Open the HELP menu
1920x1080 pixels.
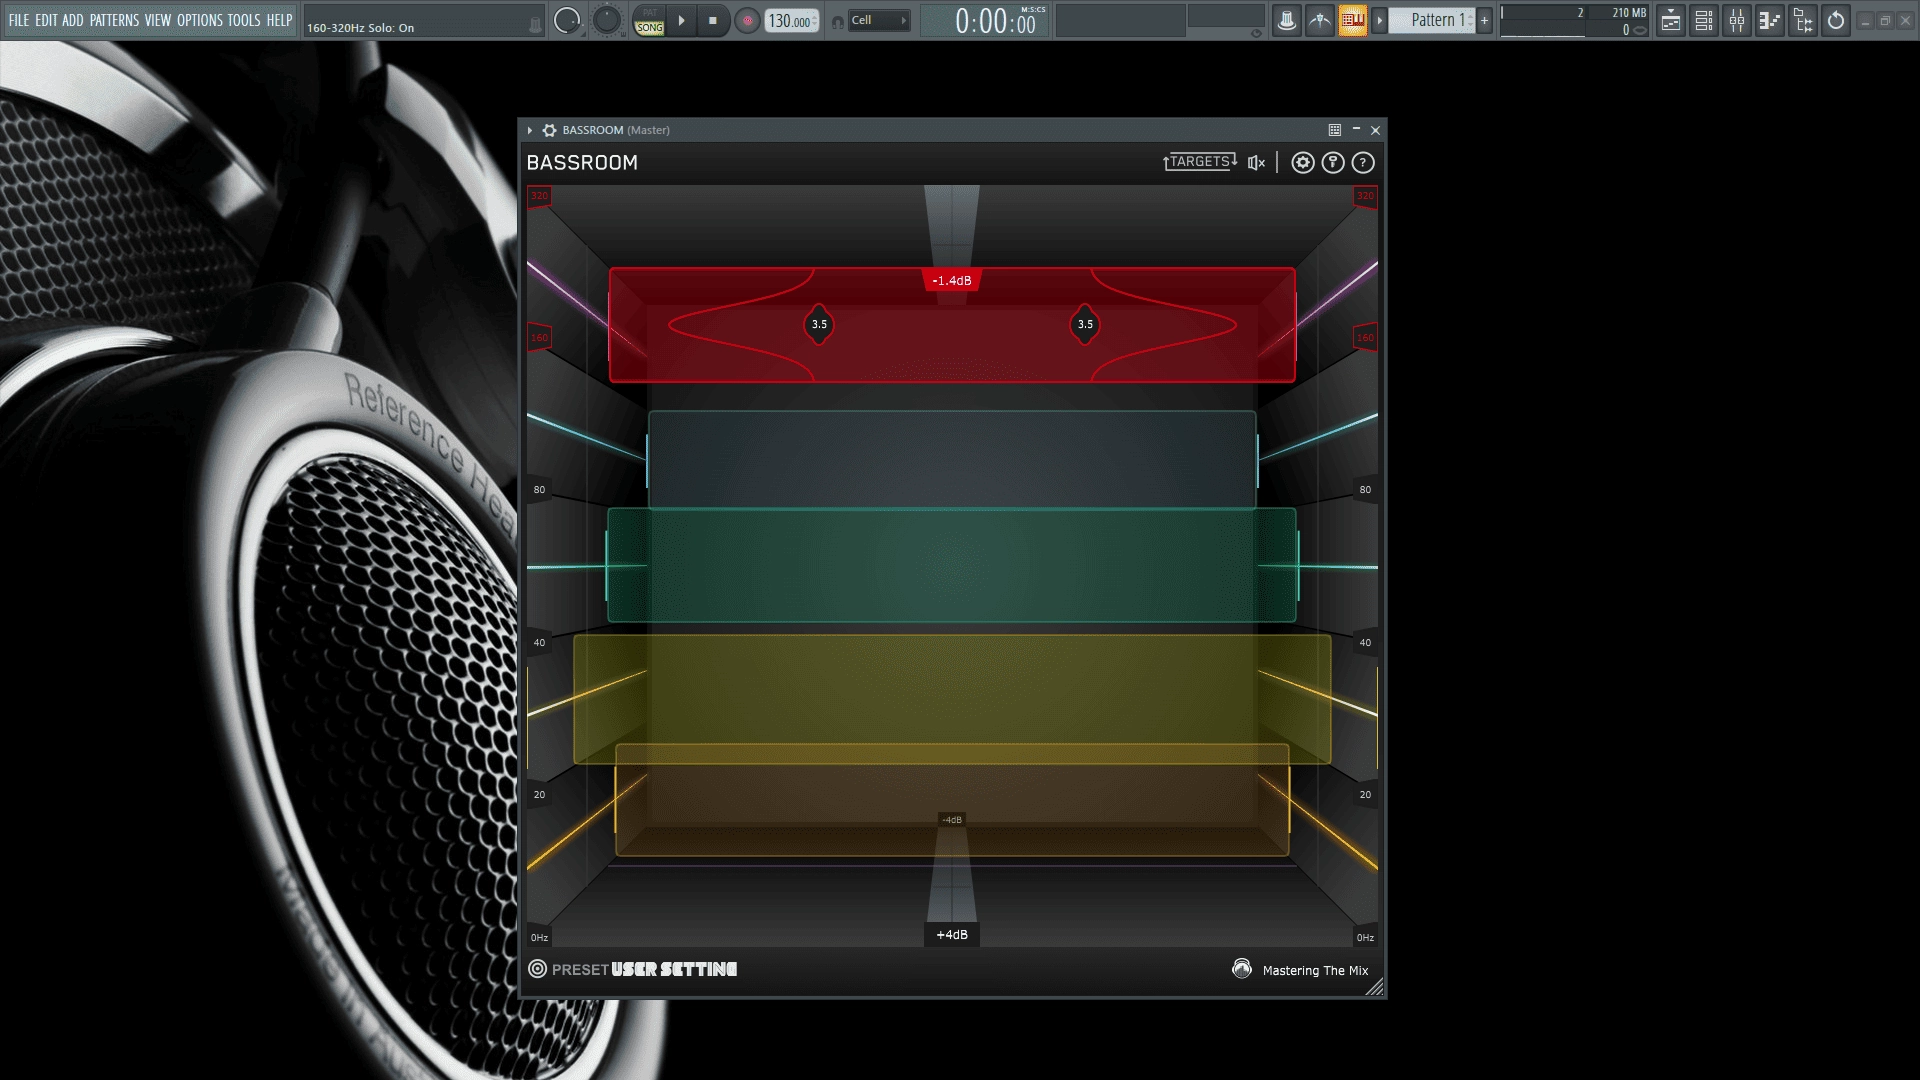pos(279,20)
